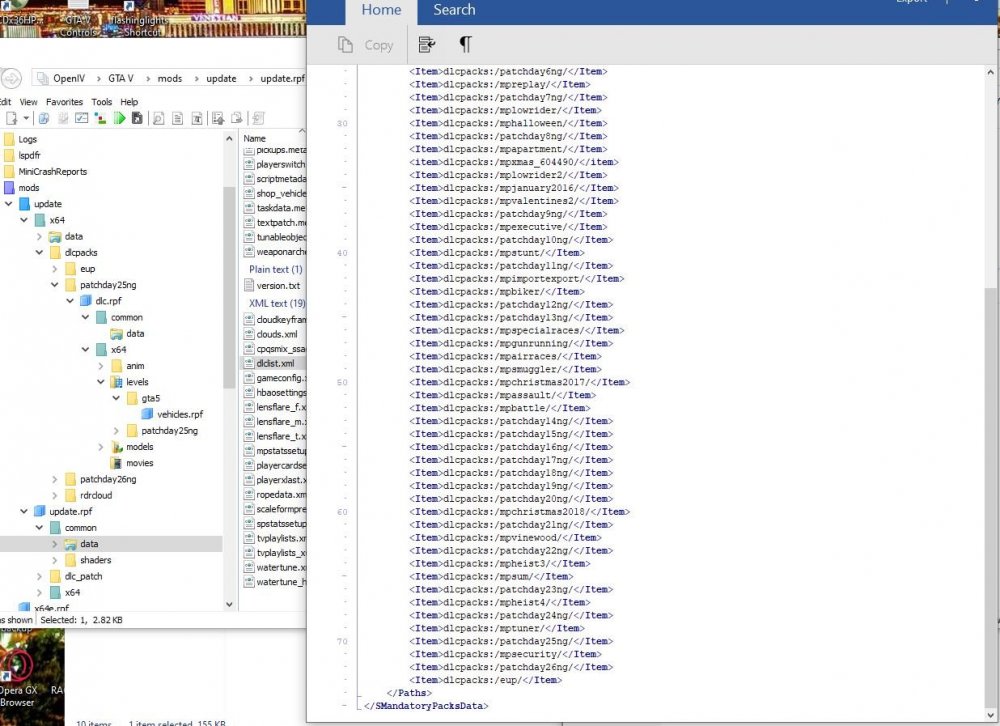
Task: Click the new file icon in OpenIV toolbar
Action: [11, 118]
